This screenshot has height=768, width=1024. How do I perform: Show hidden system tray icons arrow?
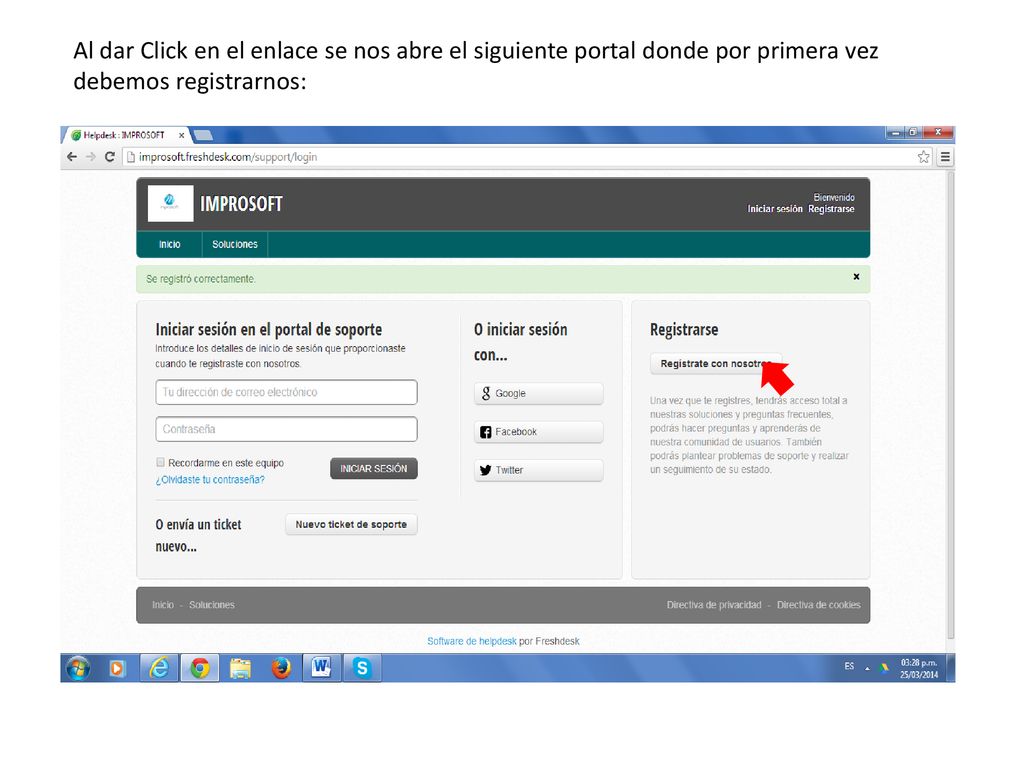point(867,668)
